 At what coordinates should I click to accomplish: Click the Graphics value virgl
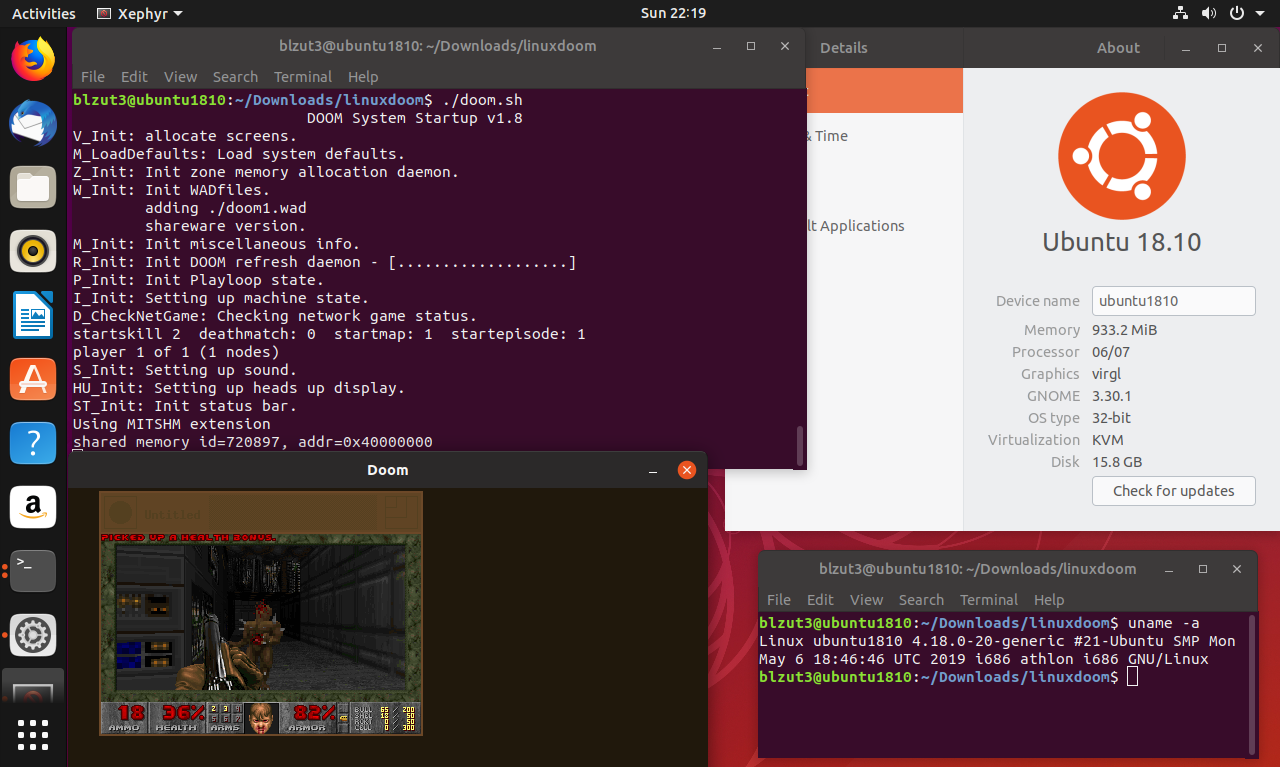coord(1107,374)
